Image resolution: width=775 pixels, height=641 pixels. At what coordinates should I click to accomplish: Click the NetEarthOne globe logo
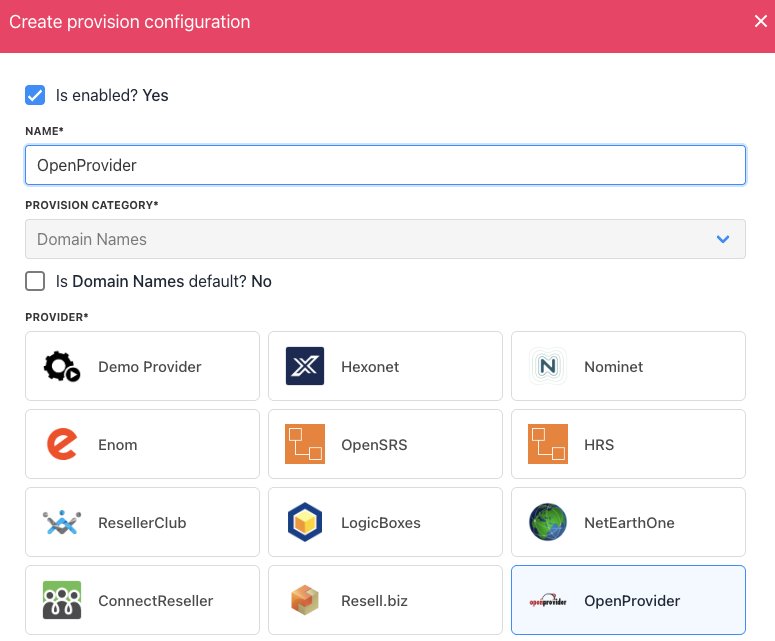point(548,522)
